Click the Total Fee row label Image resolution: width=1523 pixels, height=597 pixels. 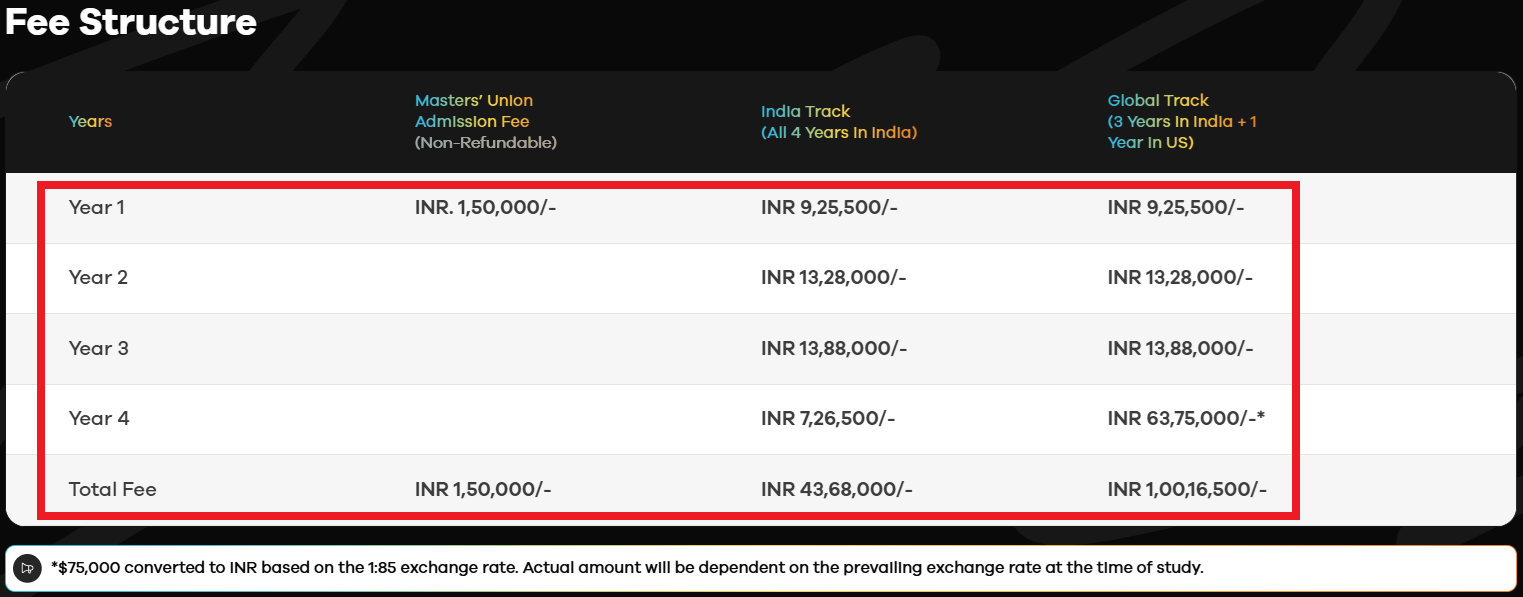tap(112, 489)
